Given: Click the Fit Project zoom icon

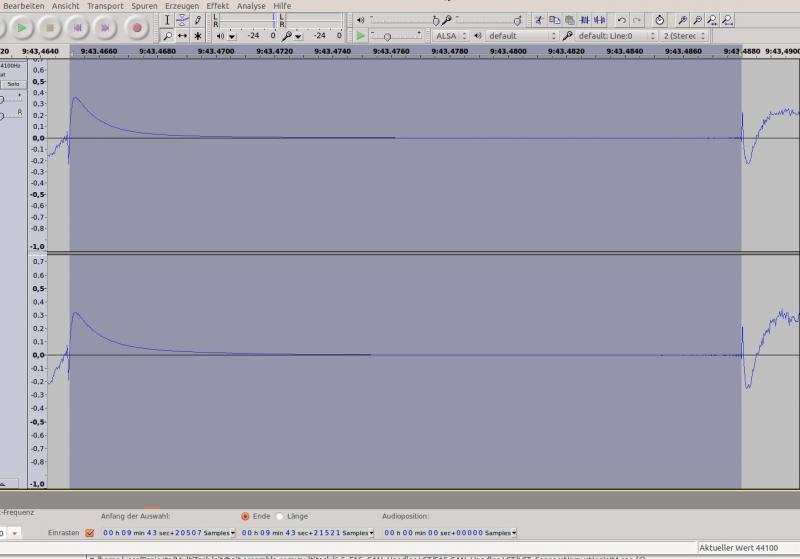Looking at the screenshot, I should tap(728, 20).
